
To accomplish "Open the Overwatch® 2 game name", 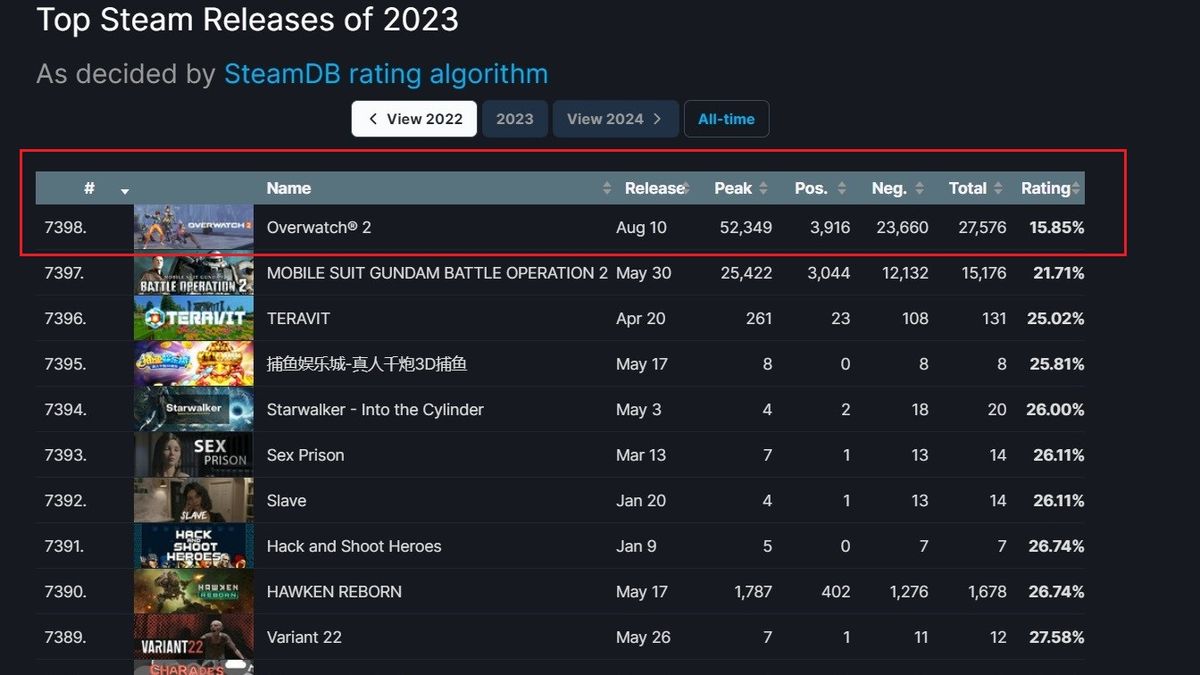I will pos(319,227).
